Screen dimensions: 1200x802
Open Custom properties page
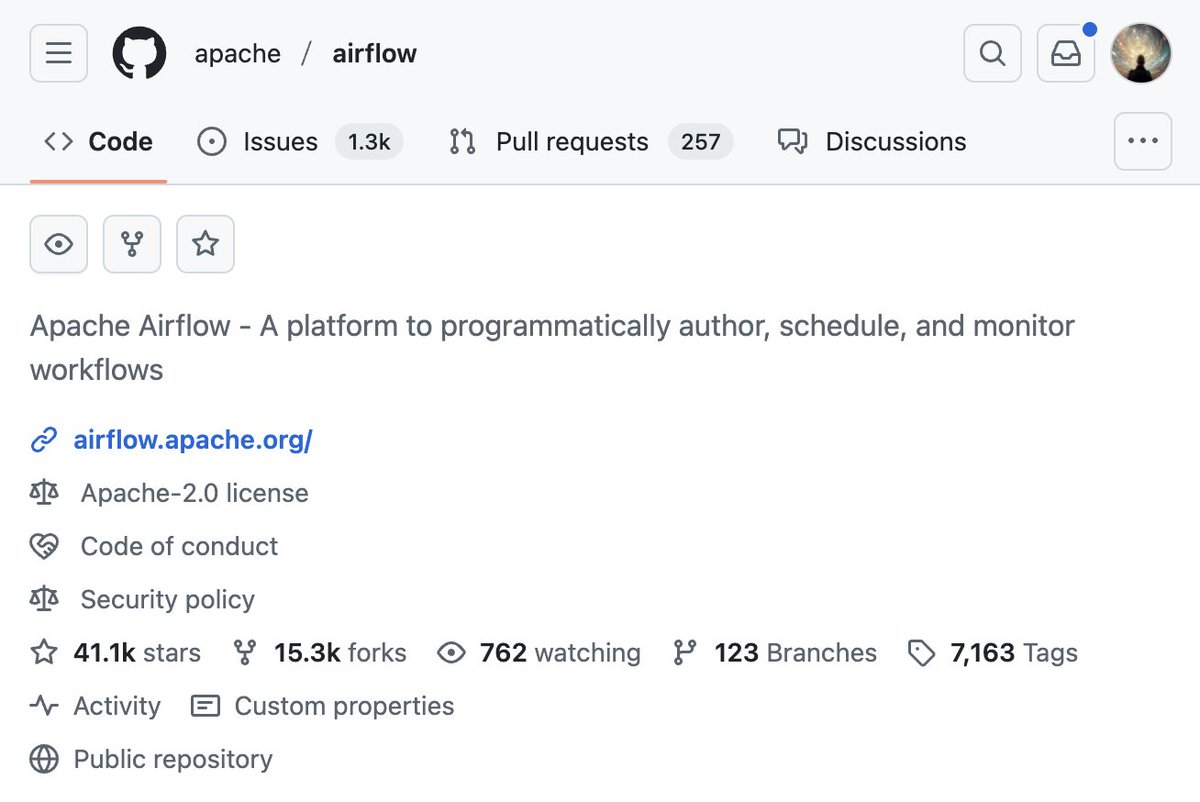tap(344, 706)
